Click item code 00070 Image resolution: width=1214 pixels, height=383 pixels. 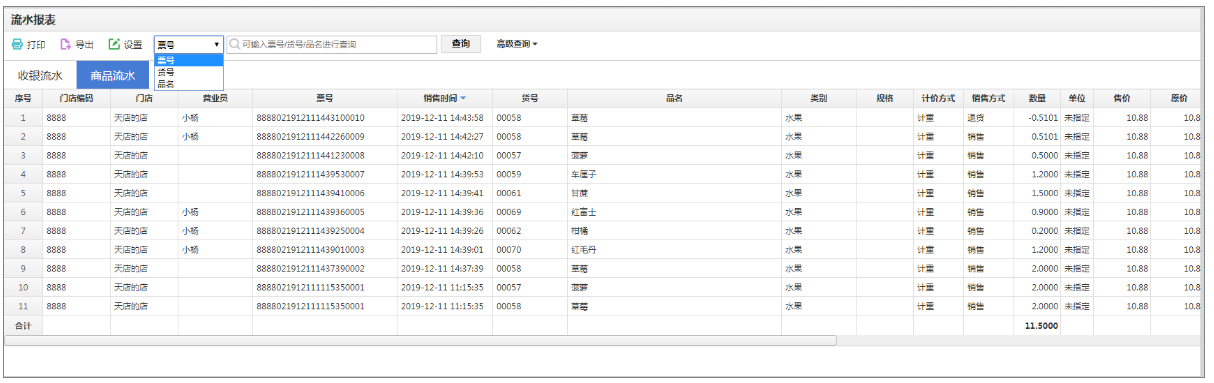pos(509,250)
